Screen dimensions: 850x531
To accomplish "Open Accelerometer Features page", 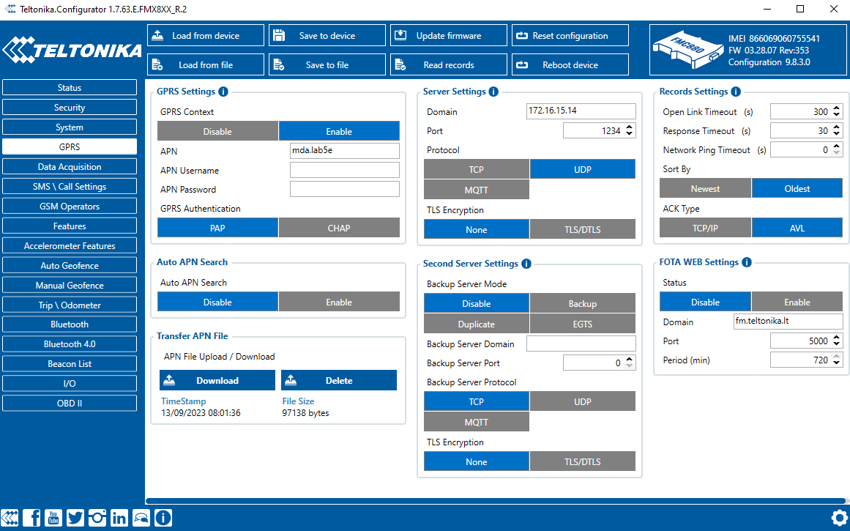I will 69,245.
